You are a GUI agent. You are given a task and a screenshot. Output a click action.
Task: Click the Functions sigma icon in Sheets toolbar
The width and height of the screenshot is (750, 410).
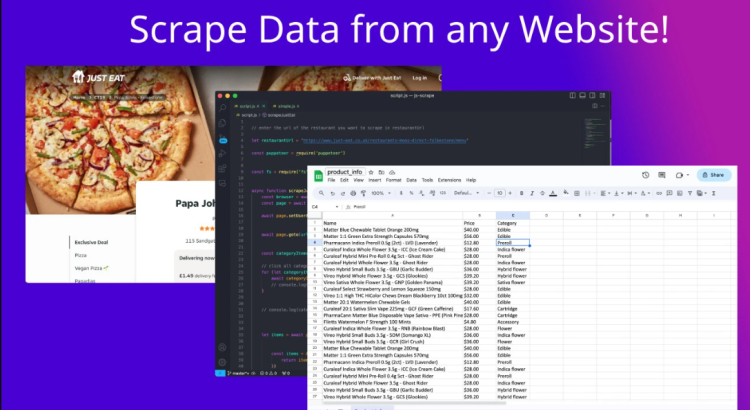click(714, 193)
